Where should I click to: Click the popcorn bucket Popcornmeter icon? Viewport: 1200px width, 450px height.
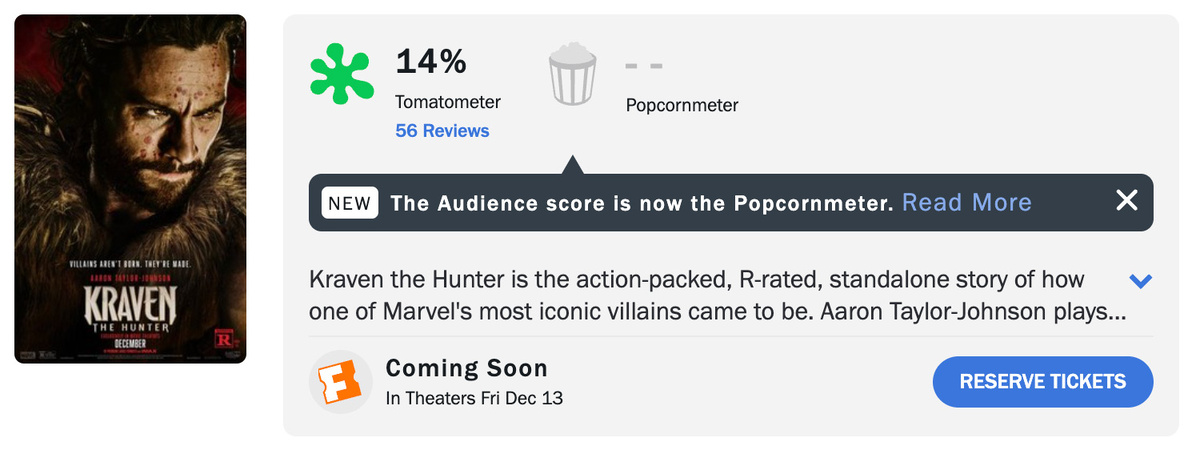pos(573,75)
